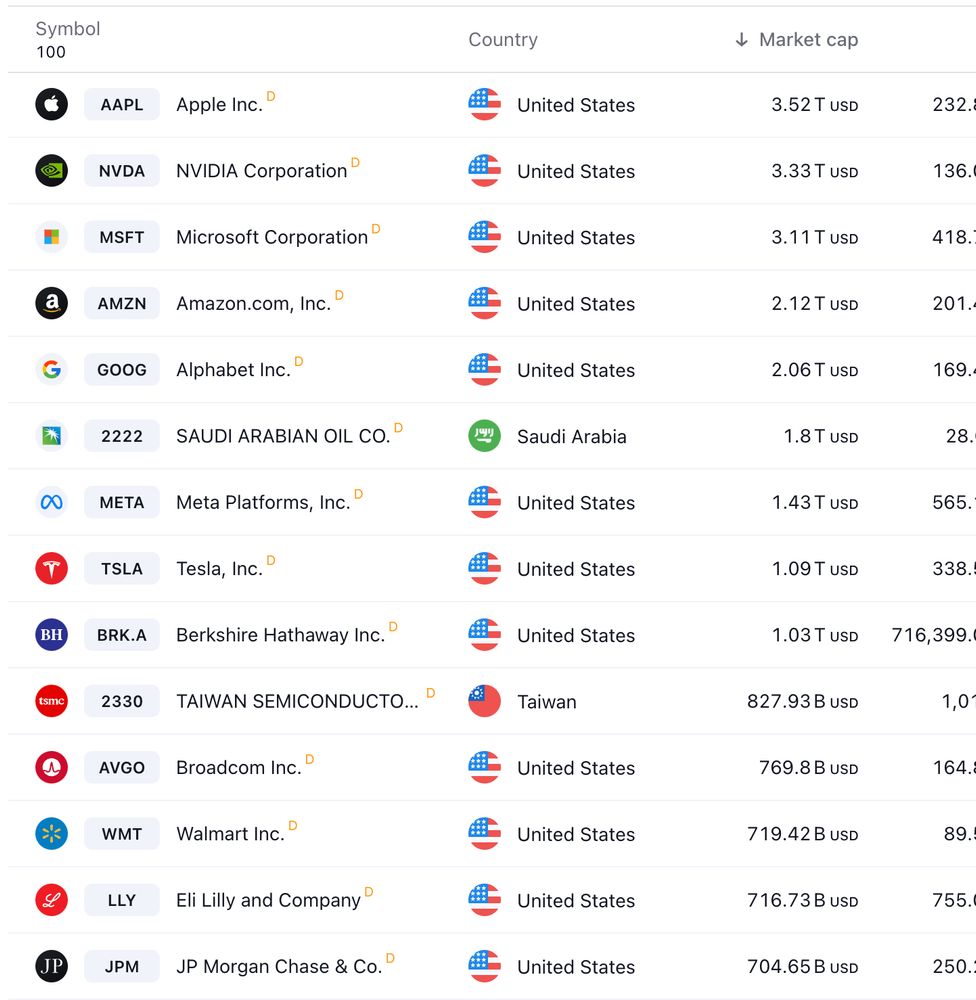Open the JP Morgan Chase & Co. link
The image size is (976, 1000).
point(279,967)
